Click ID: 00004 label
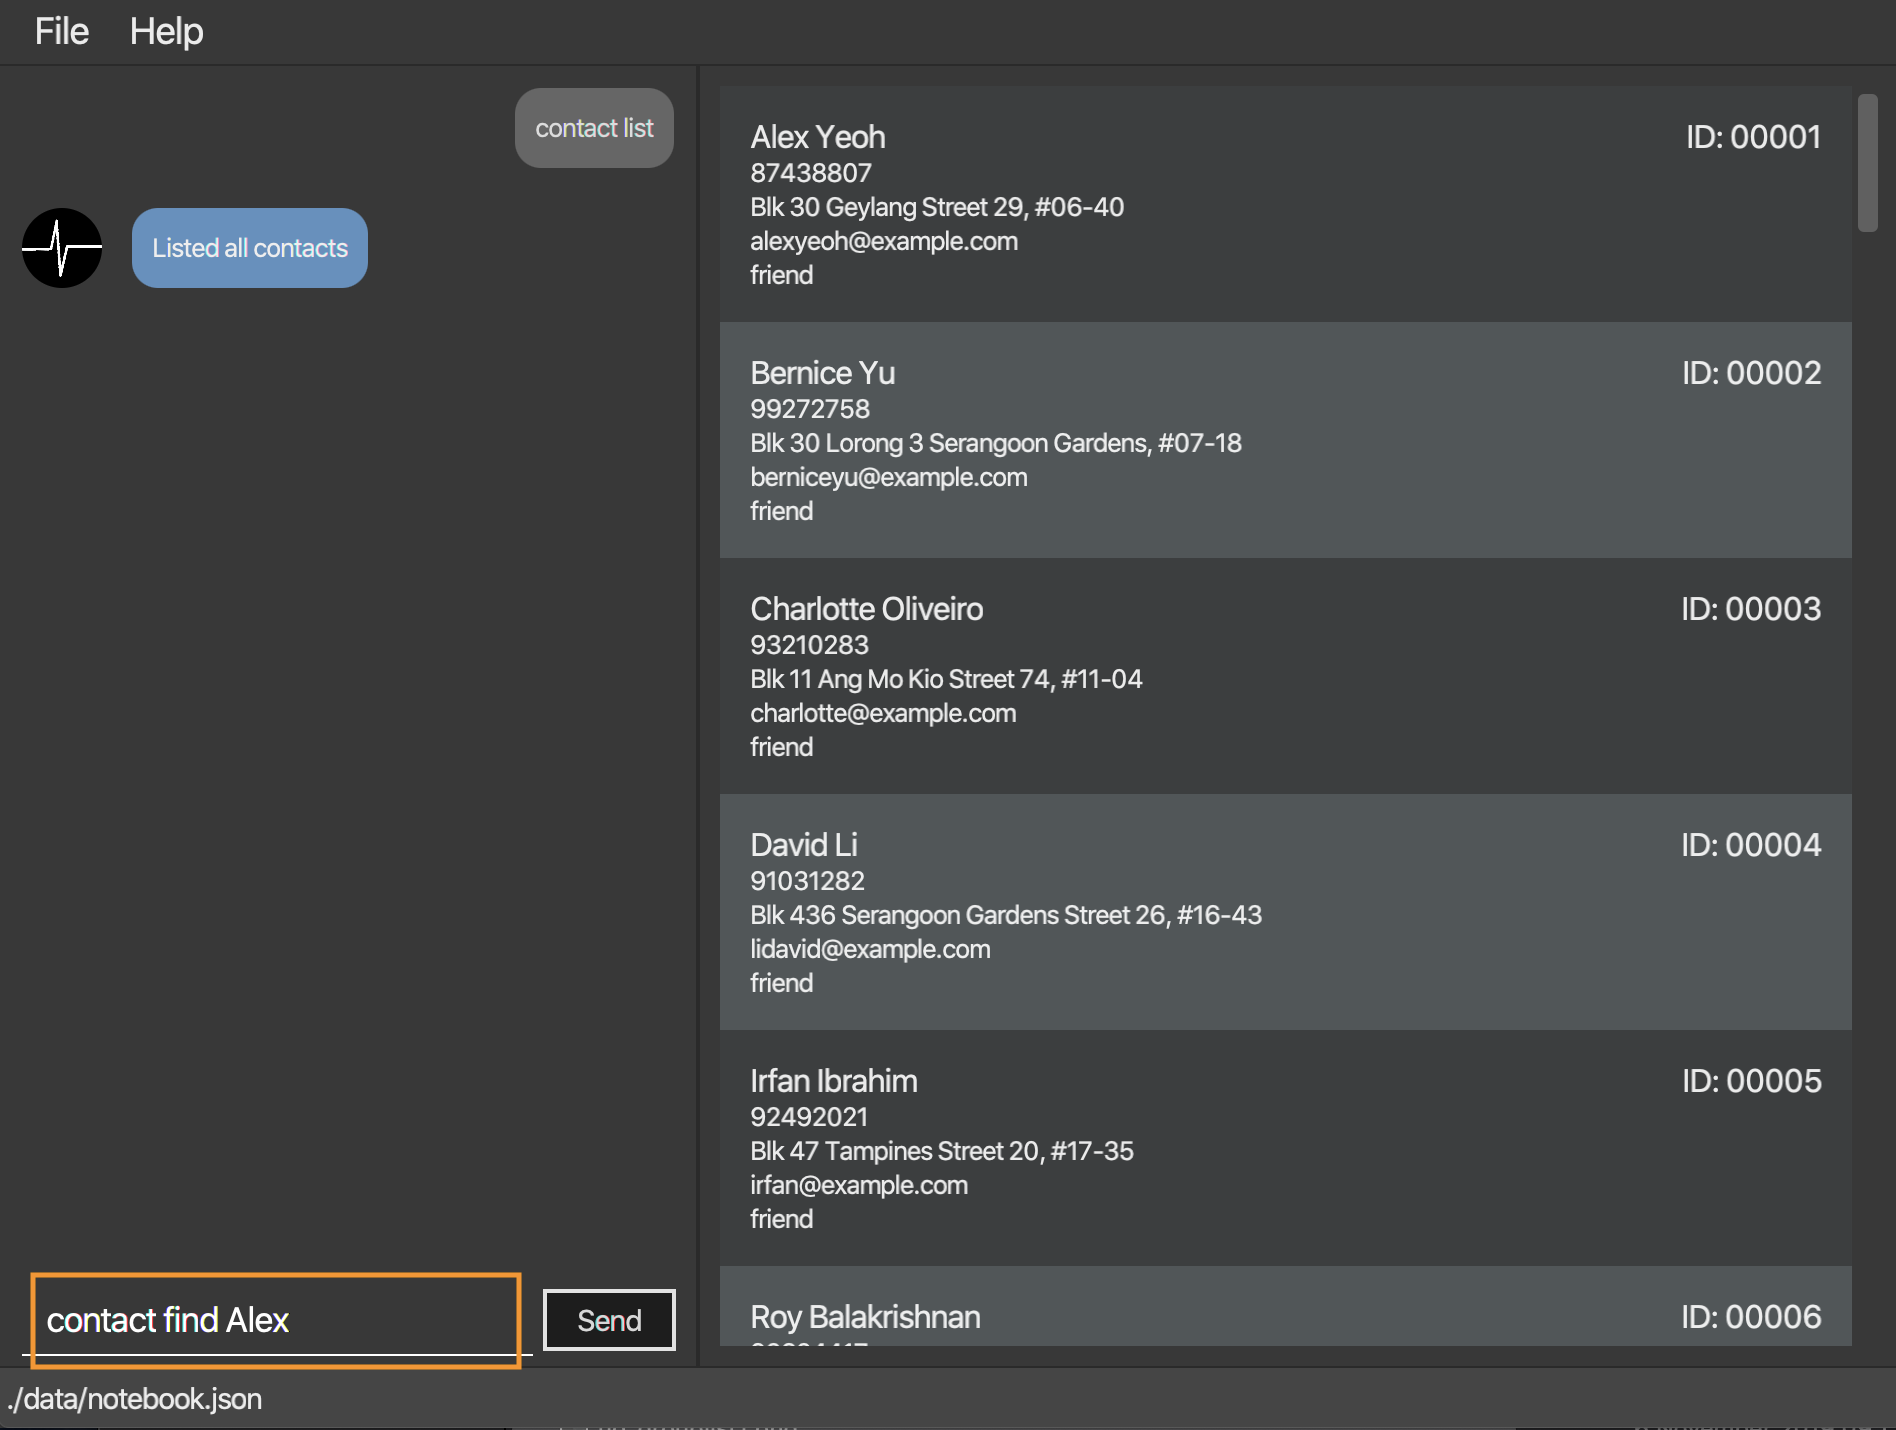1896x1430 pixels. point(1751,845)
